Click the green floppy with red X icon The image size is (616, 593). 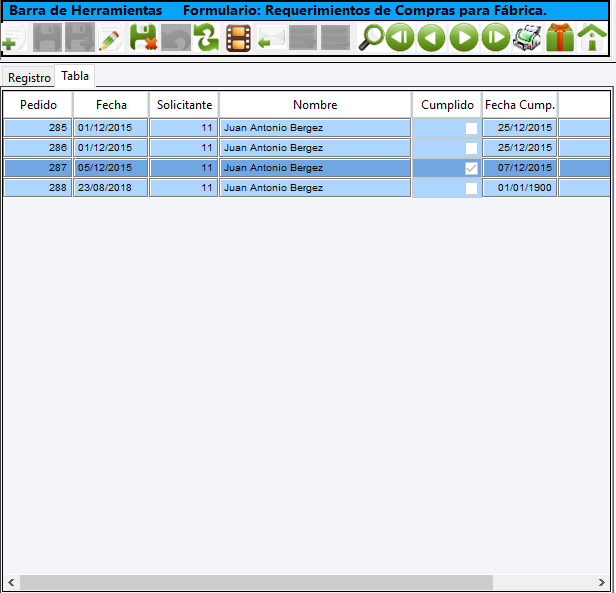(143, 38)
